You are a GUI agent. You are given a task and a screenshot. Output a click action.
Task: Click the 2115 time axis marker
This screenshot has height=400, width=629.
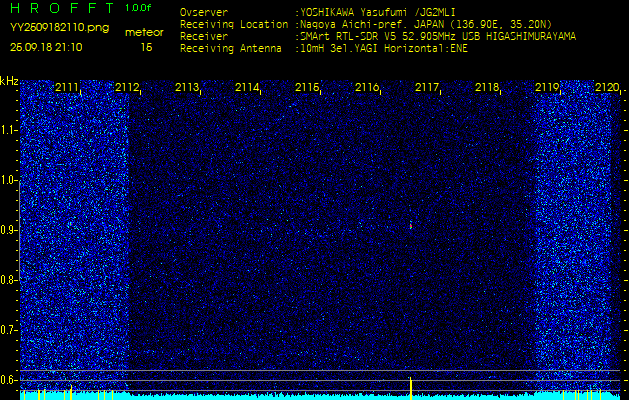(307, 87)
